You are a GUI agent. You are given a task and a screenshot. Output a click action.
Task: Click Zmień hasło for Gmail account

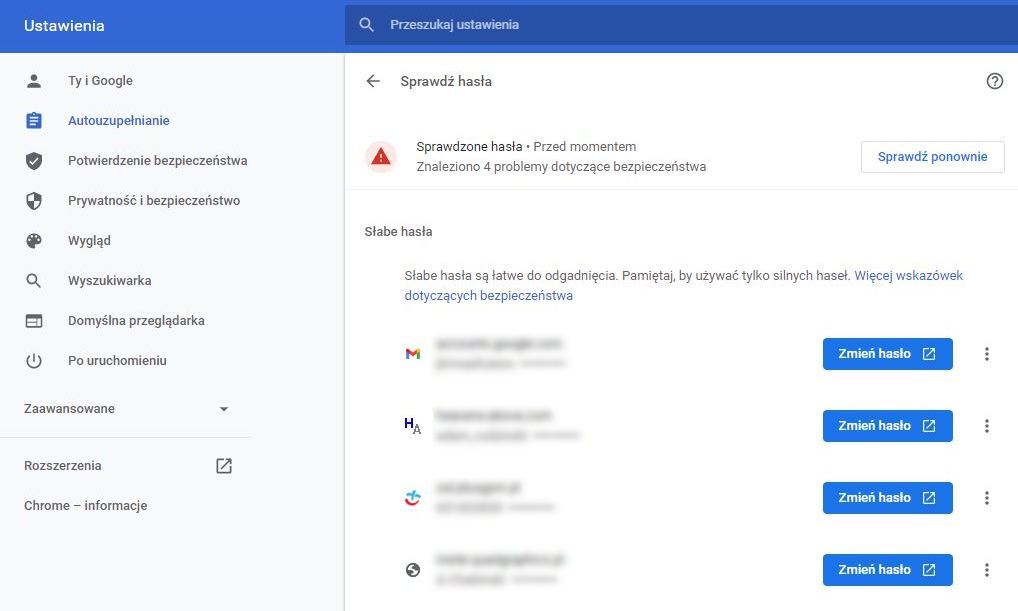(x=886, y=354)
